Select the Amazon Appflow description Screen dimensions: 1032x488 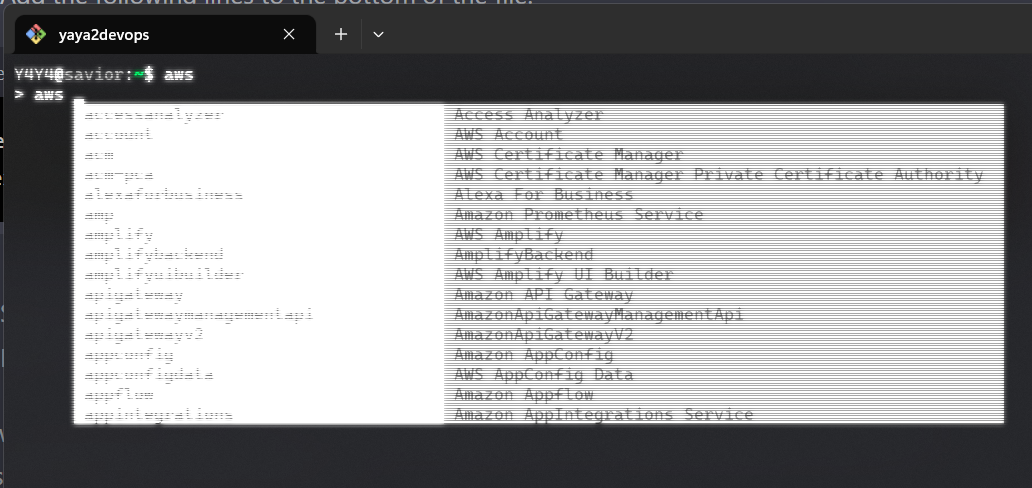[x=523, y=394]
